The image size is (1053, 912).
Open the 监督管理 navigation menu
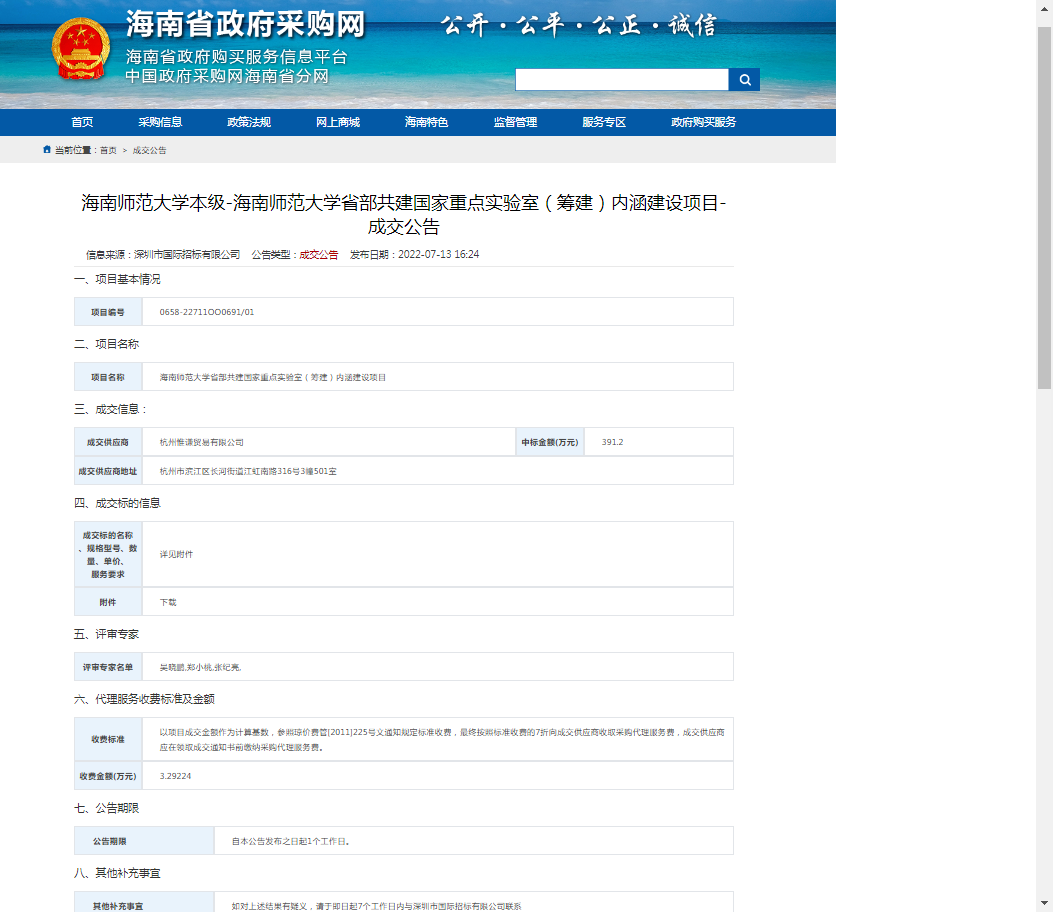coord(515,122)
